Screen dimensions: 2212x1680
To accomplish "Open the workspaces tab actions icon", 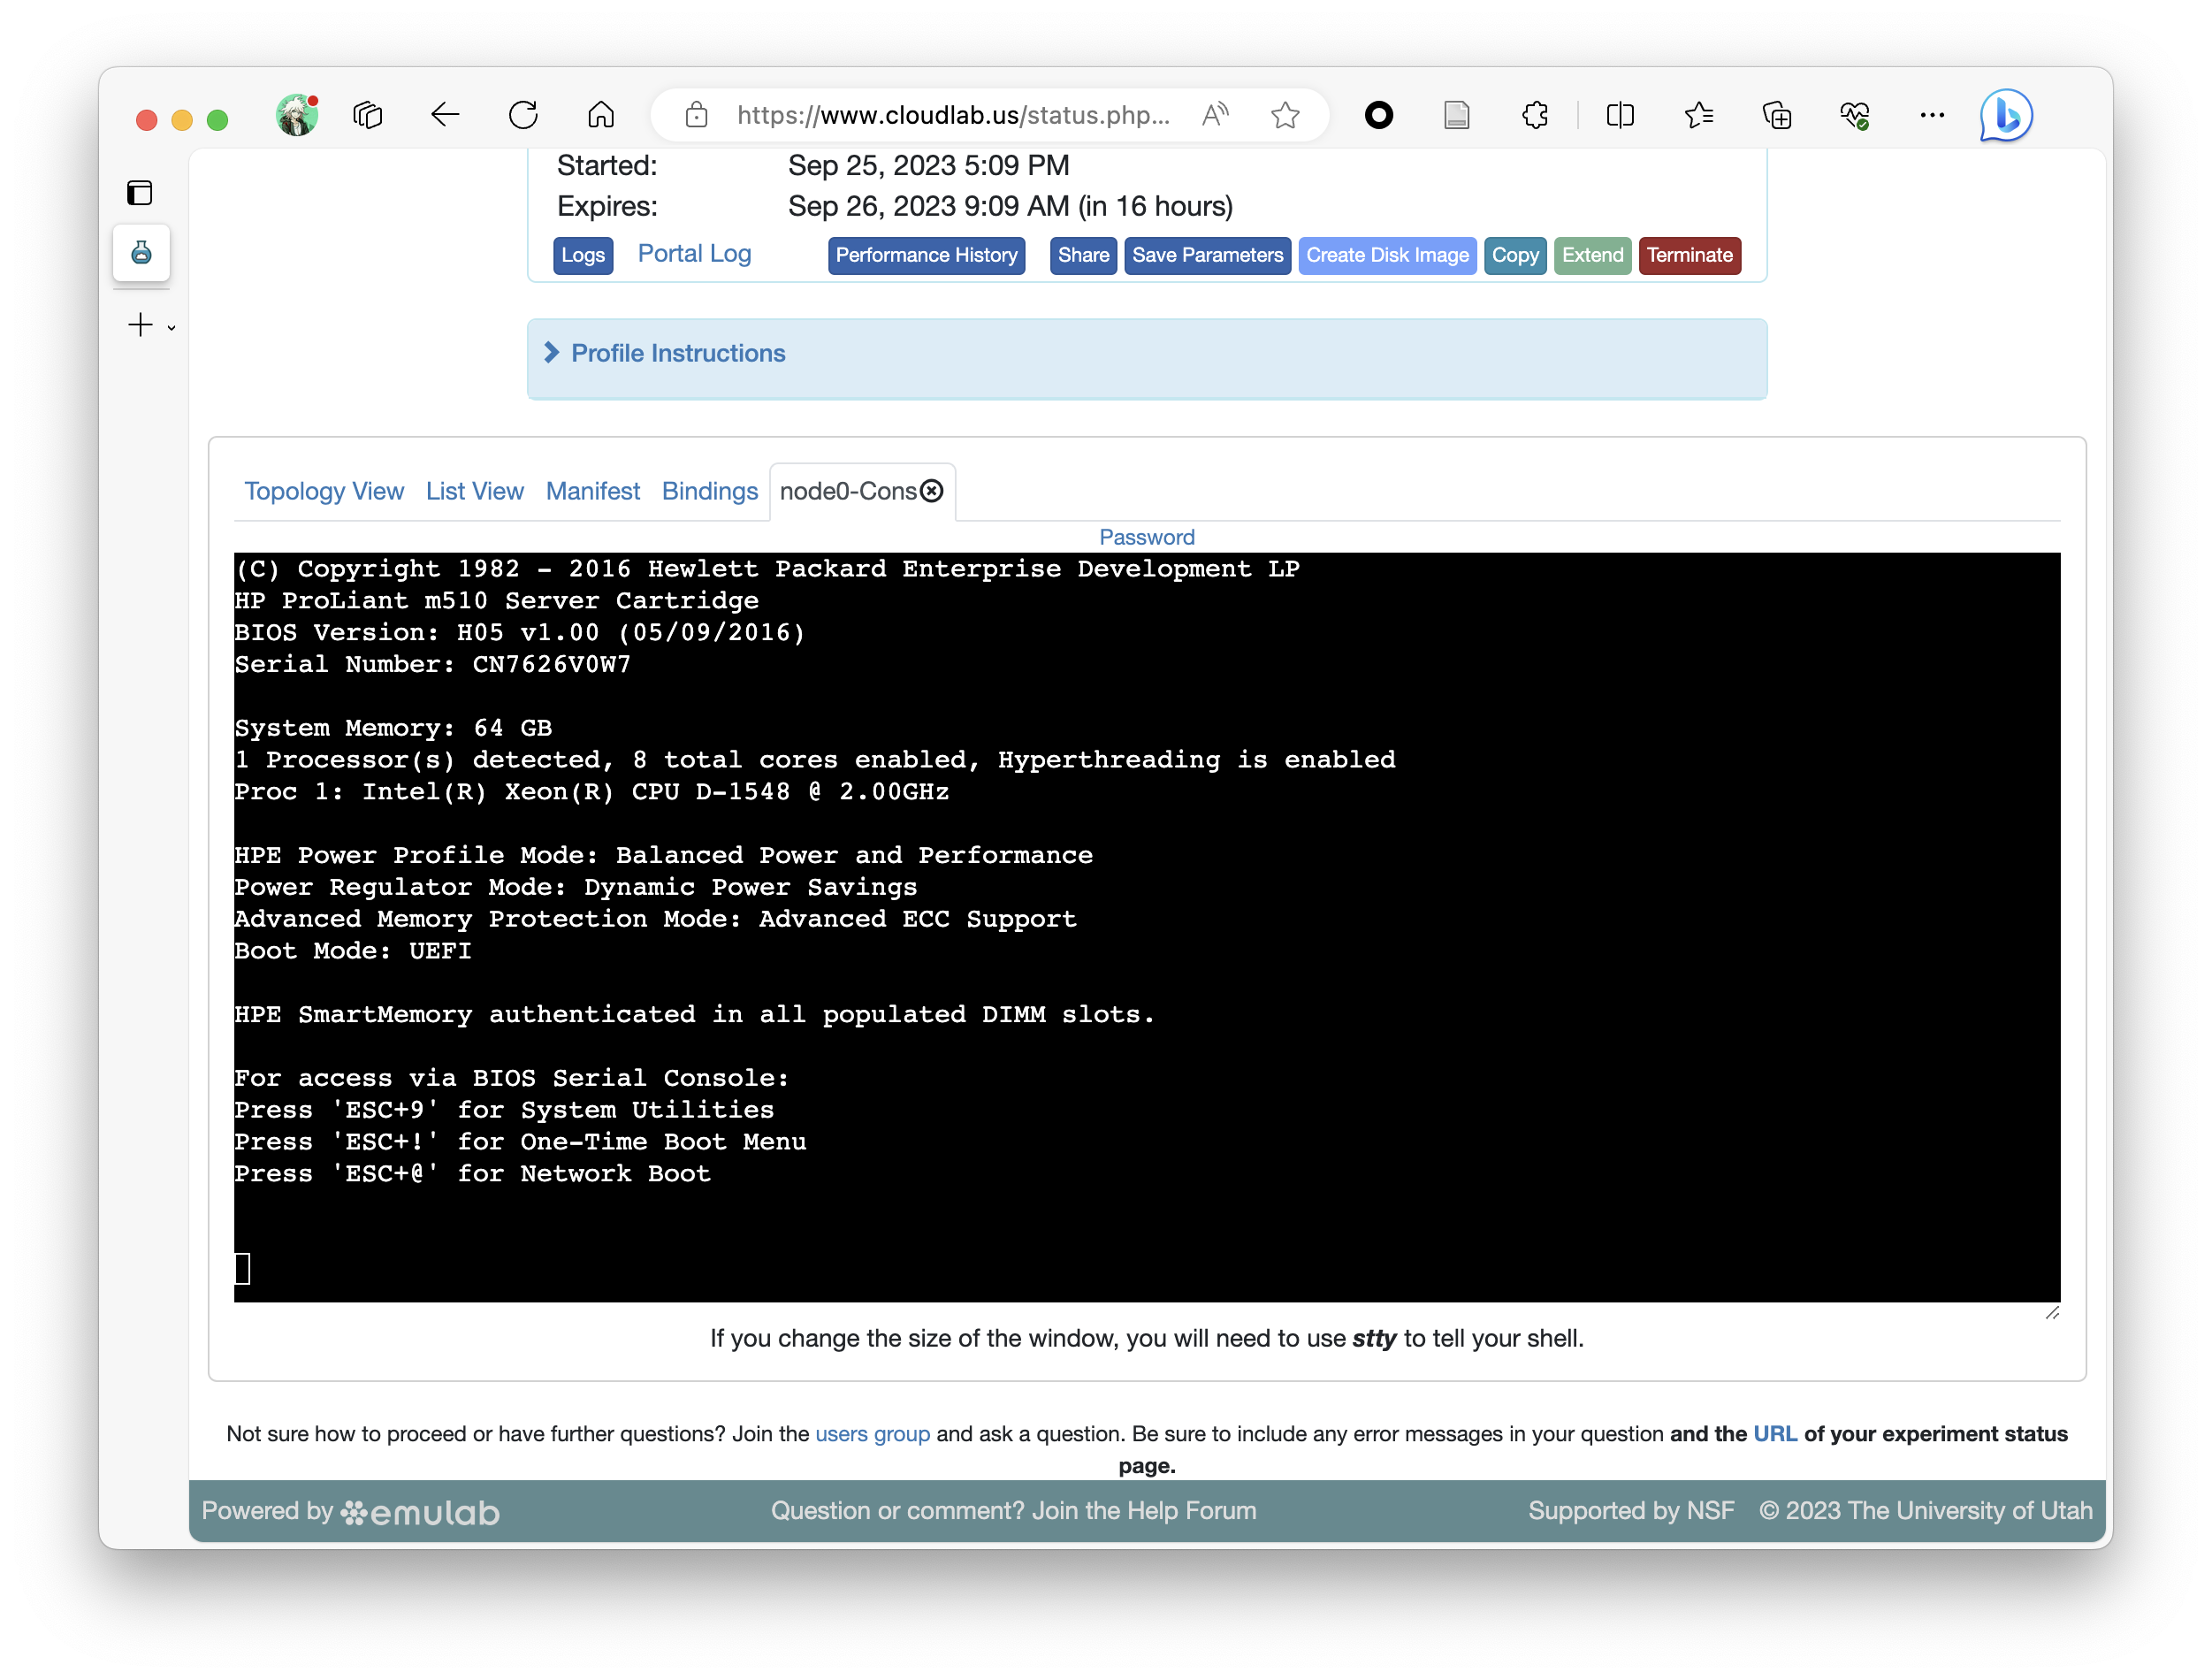I will tap(368, 115).
